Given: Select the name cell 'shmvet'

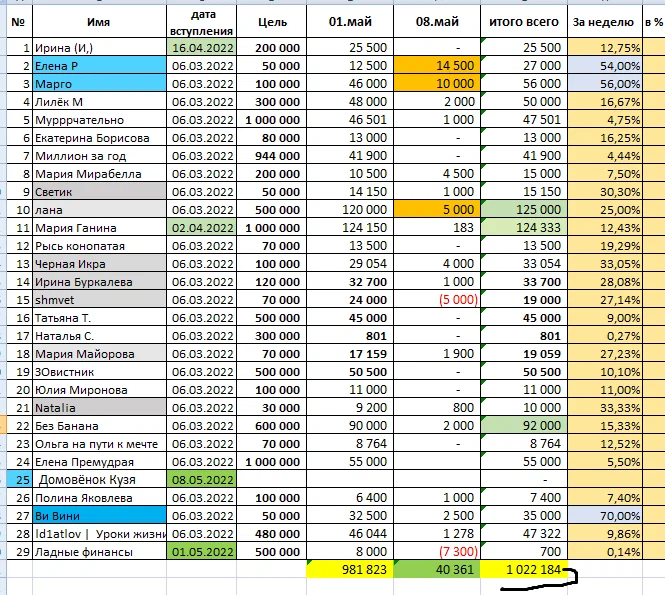Looking at the screenshot, I should pyautogui.click(x=99, y=300).
